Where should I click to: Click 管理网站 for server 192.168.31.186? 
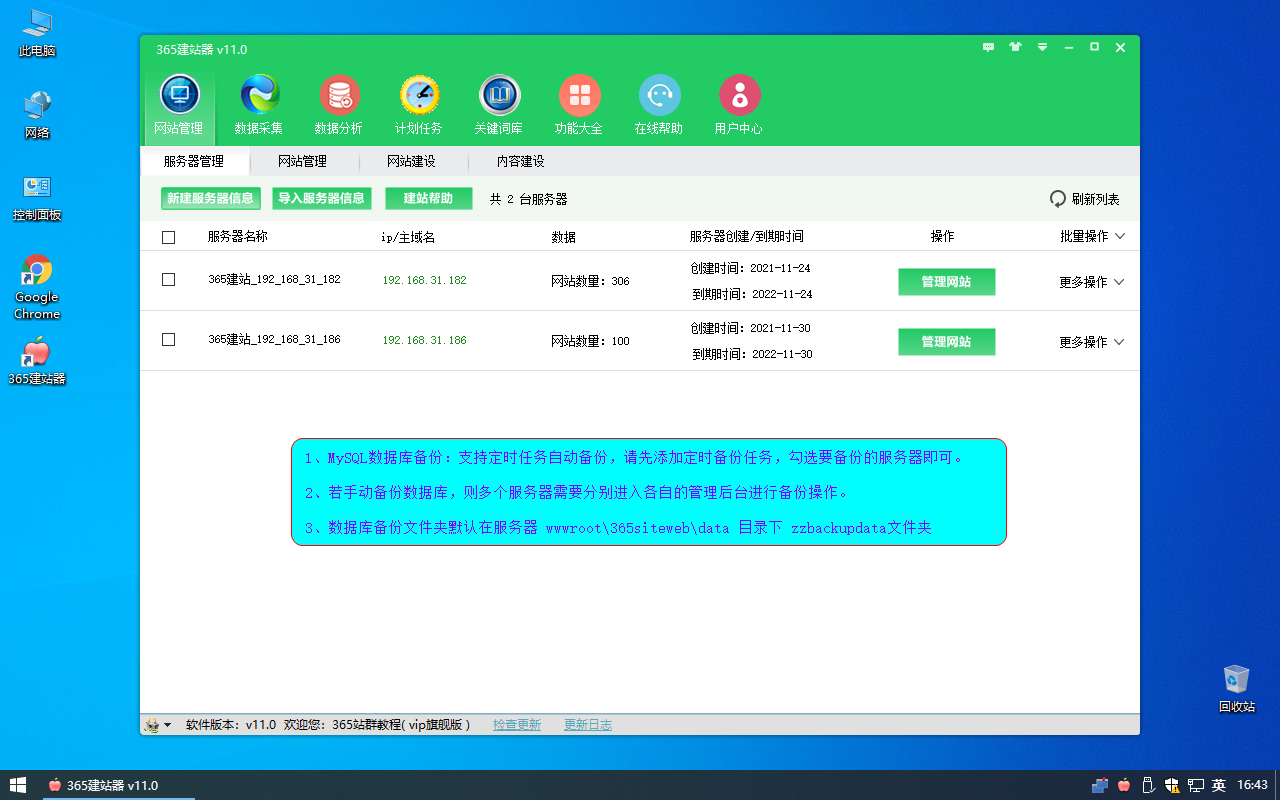coord(946,342)
